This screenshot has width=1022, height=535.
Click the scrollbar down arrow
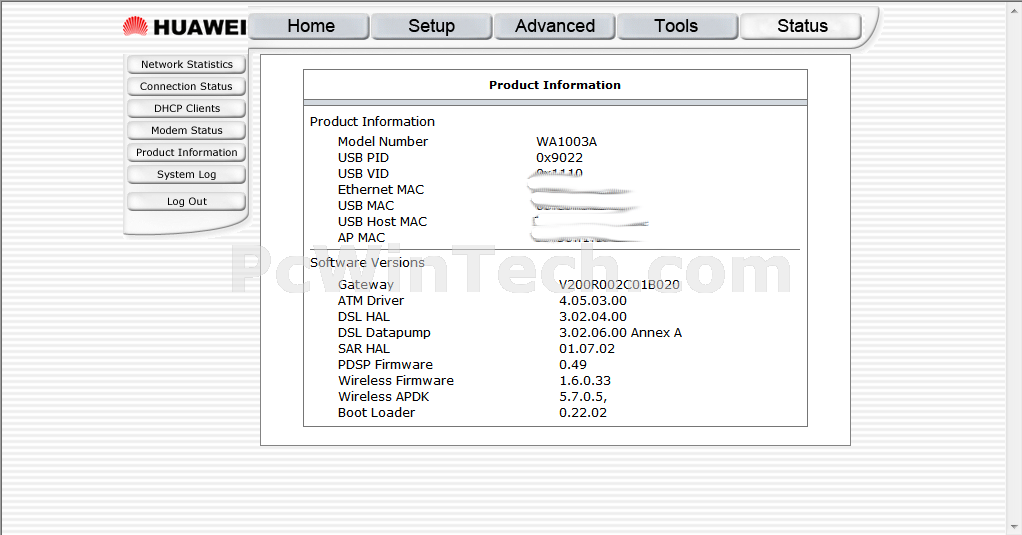point(1014,527)
